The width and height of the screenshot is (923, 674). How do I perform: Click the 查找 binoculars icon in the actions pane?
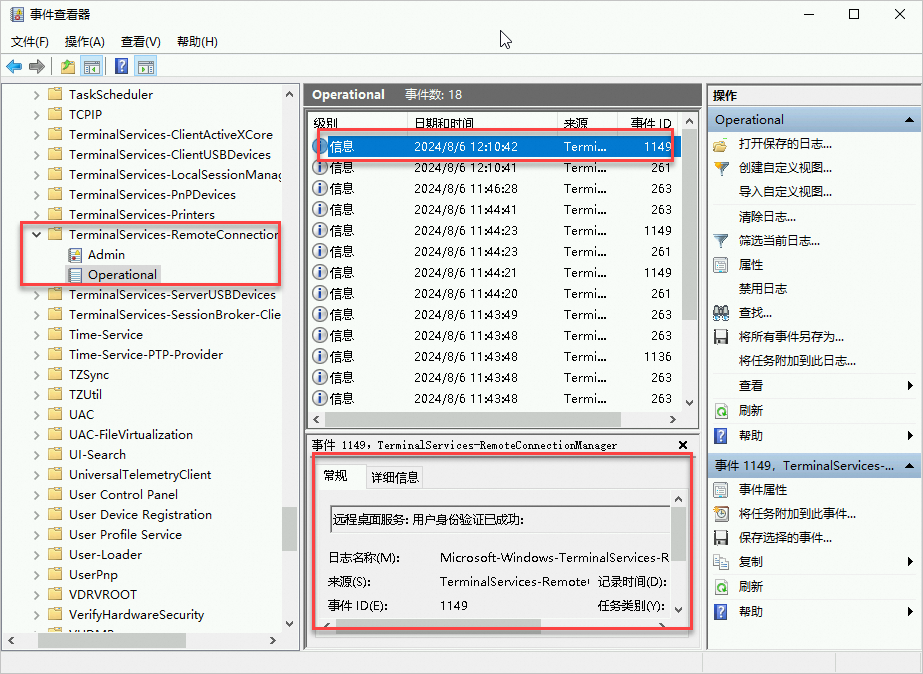click(x=722, y=313)
